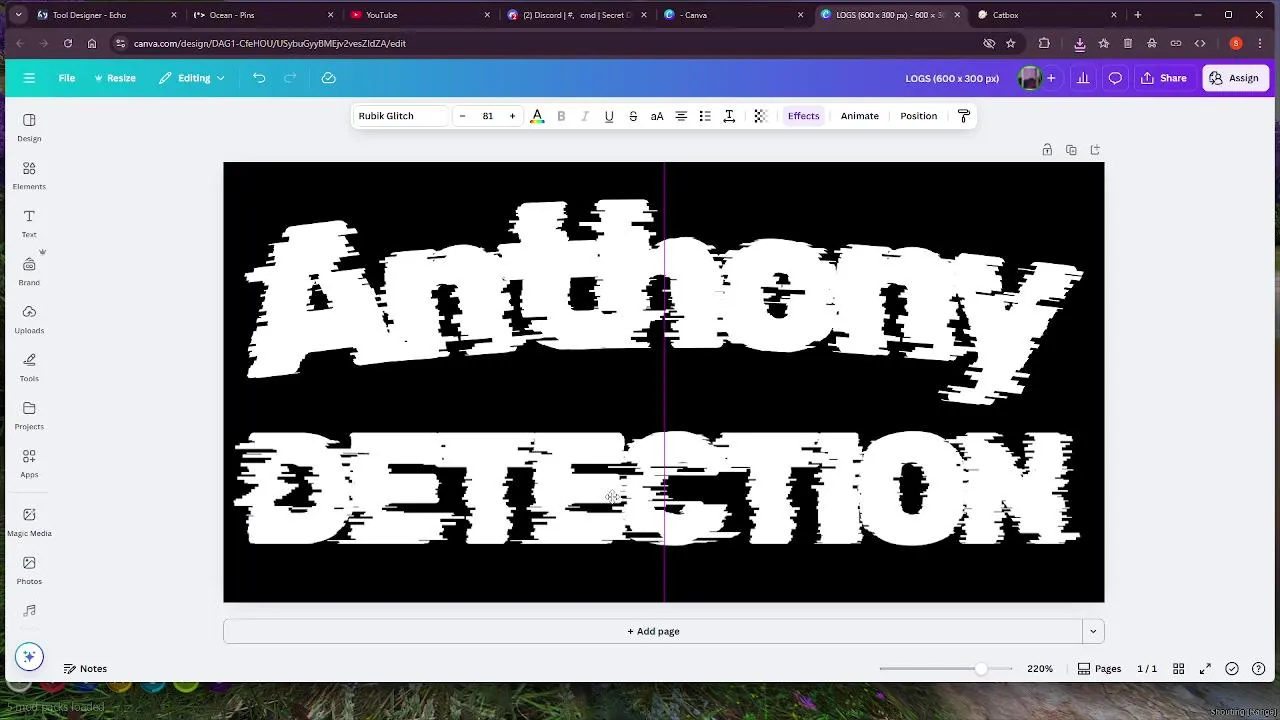
Task: Open the browser tab search dropdown
Action: pyautogui.click(x=18, y=15)
